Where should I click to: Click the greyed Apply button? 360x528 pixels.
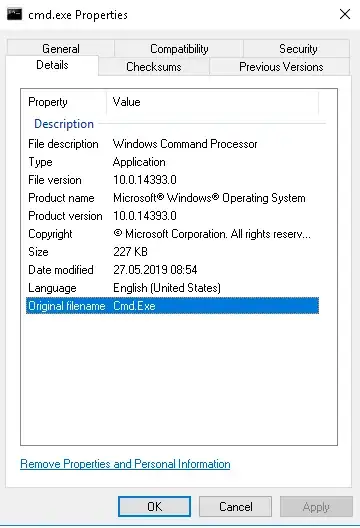(x=316, y=506)
